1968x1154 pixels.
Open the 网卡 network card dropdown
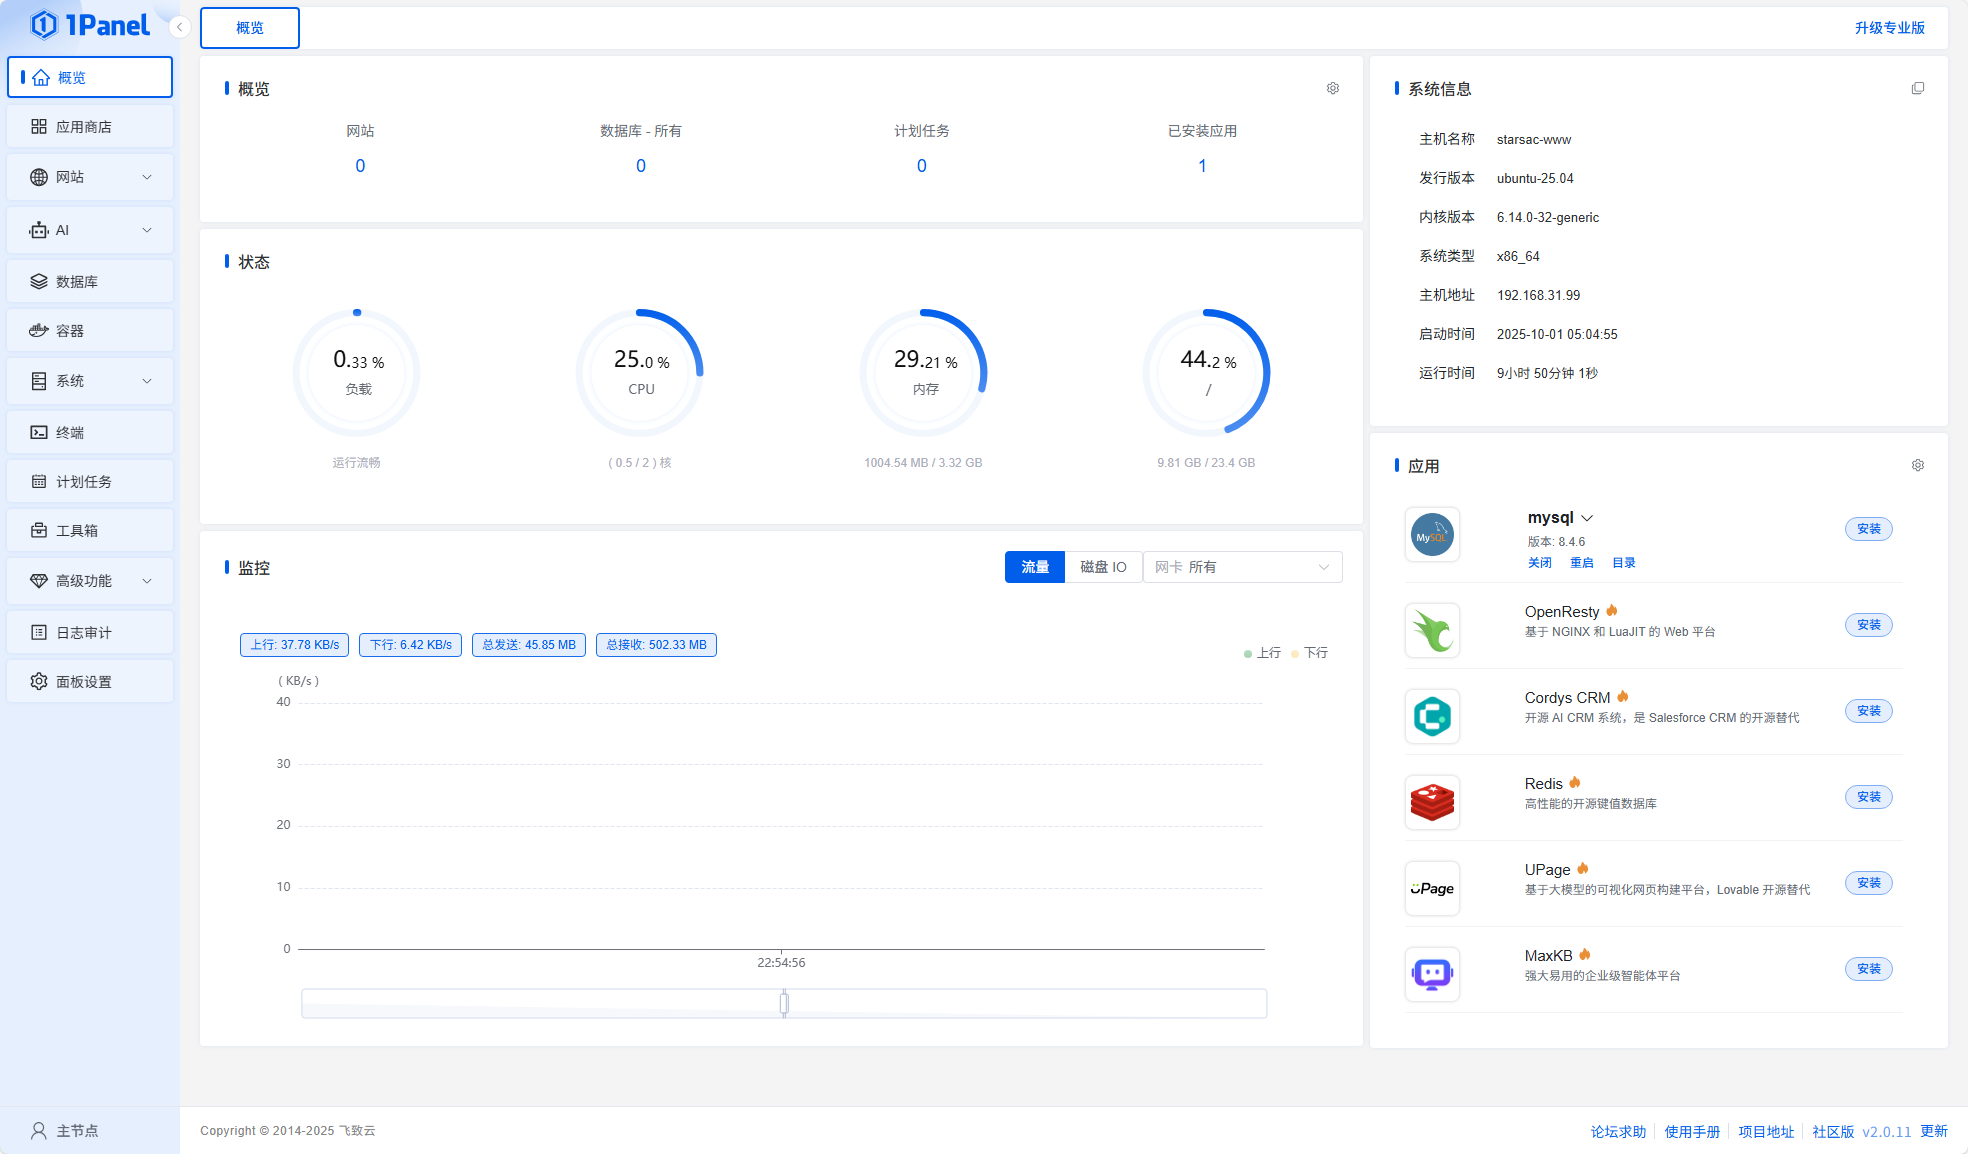[1242, 567]
